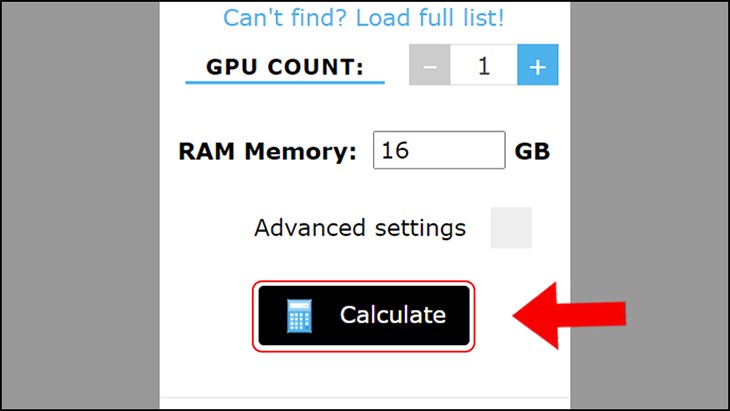Click the red arrow pointing at Calculate
Image resolution: width=730 pixels, height=411 pixels.
click(569, 316)
